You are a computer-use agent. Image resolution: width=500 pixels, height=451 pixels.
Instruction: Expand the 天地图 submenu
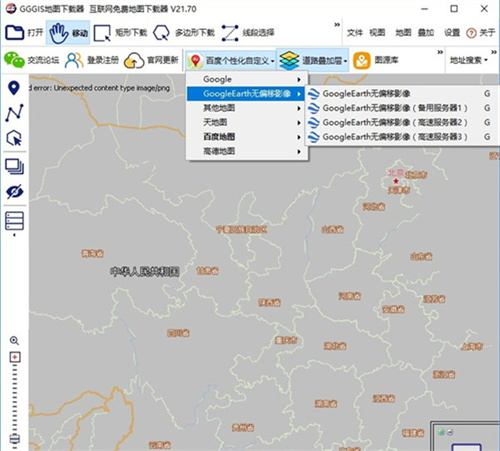[247, 122]
